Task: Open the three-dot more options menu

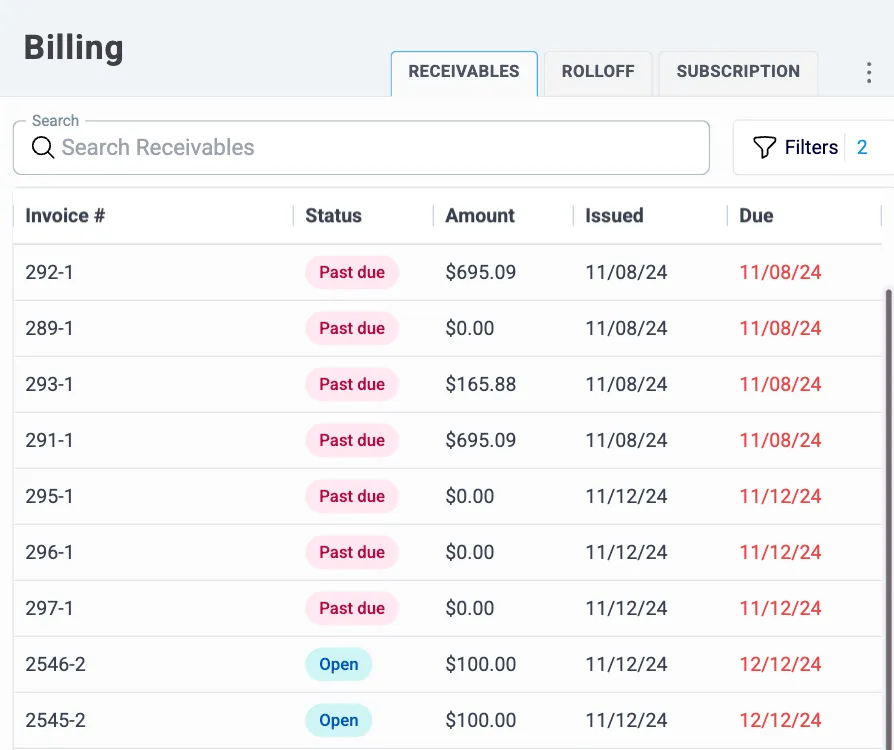Action: tap(868, 72)
